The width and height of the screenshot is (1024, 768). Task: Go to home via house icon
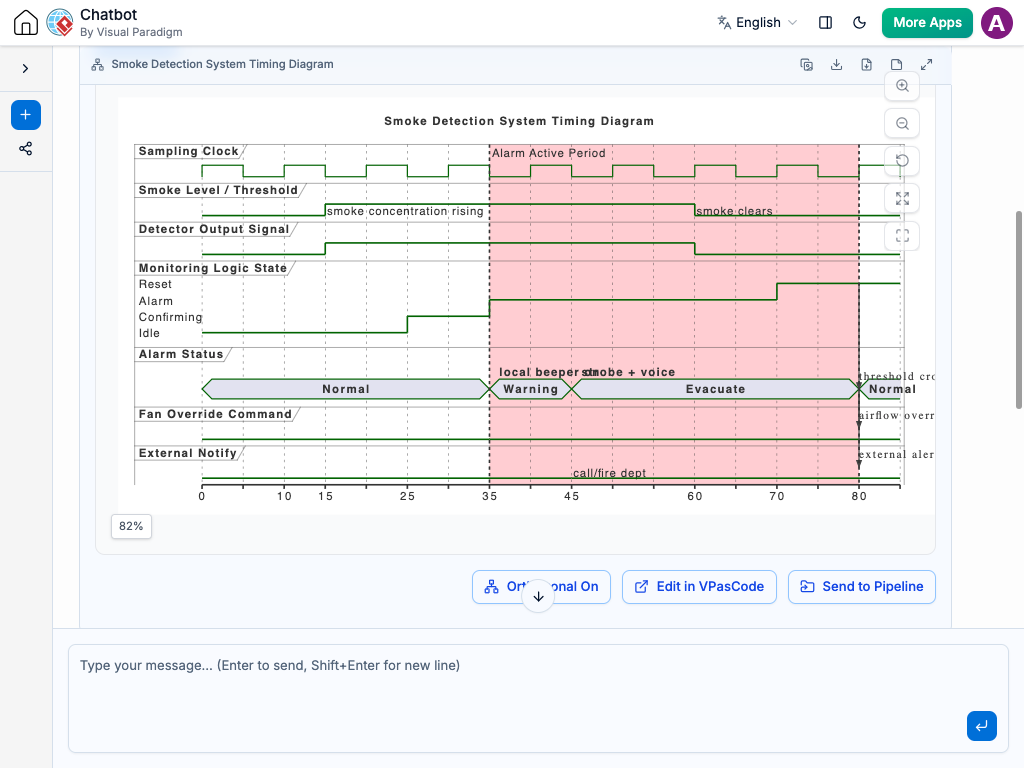(25, 22)
